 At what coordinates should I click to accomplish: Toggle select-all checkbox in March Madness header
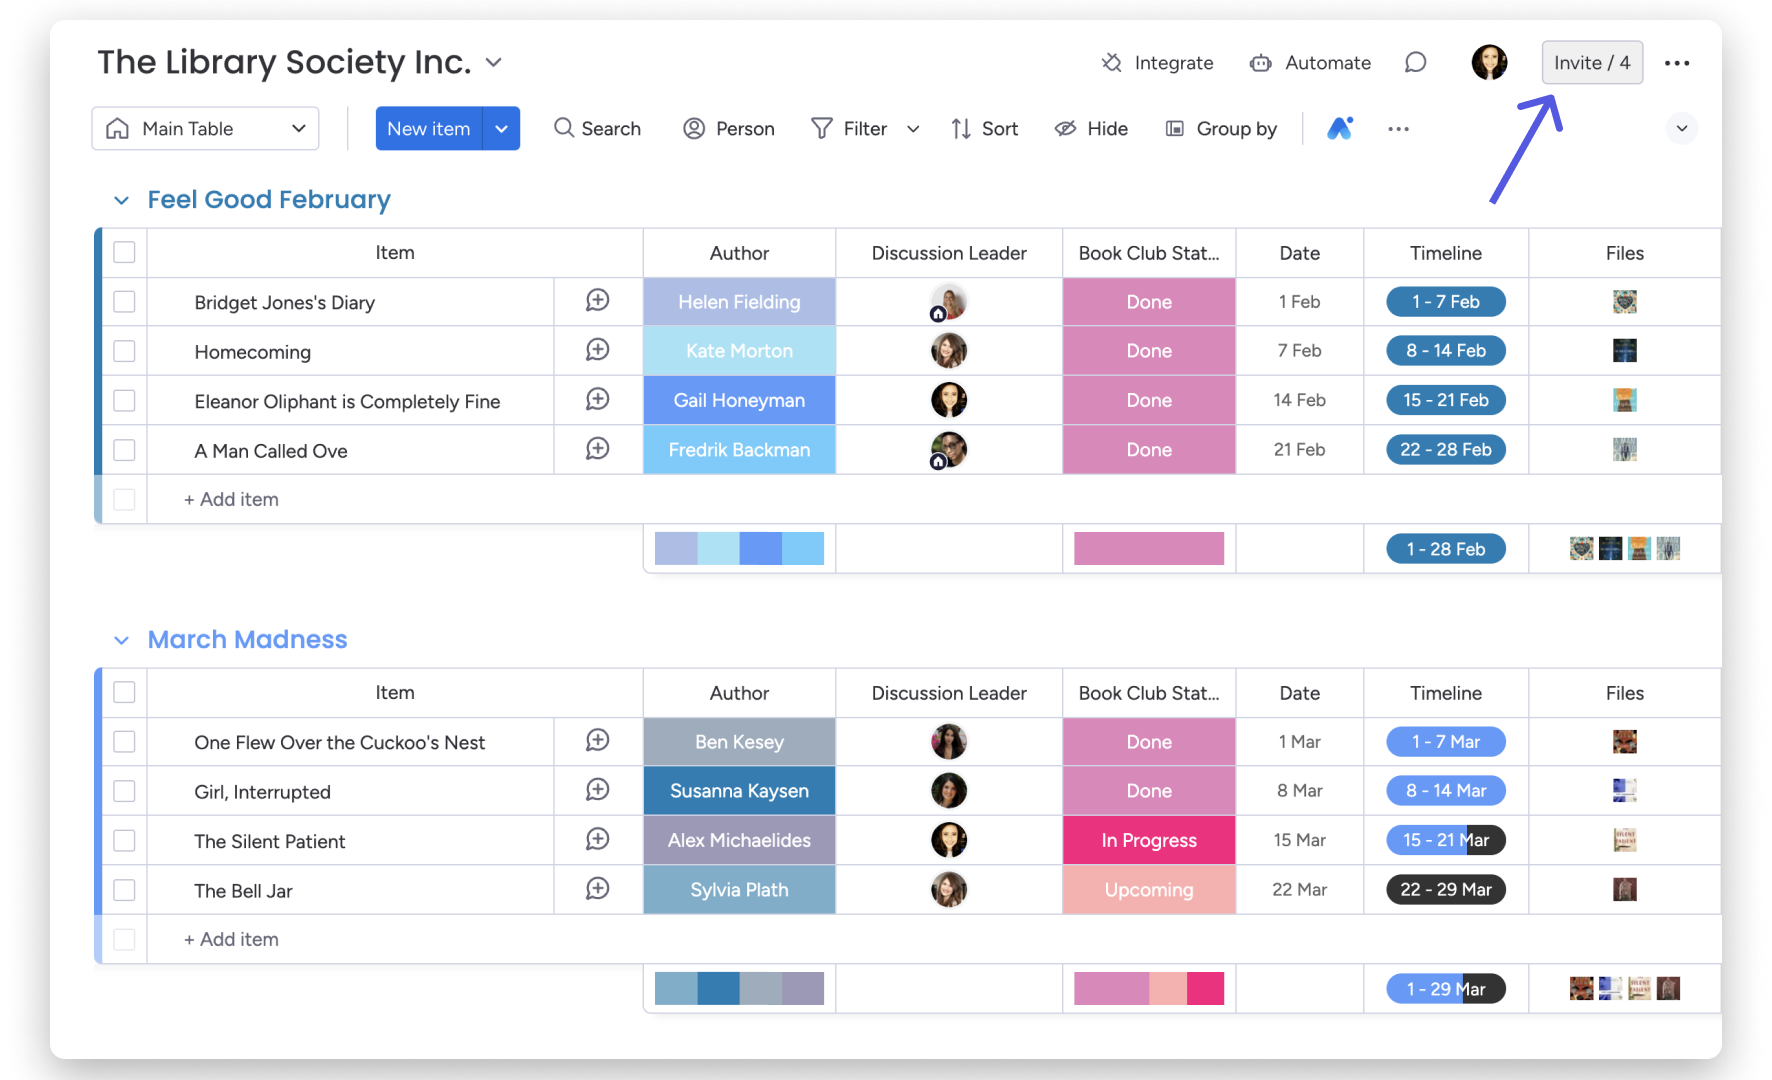click(124, 692)
